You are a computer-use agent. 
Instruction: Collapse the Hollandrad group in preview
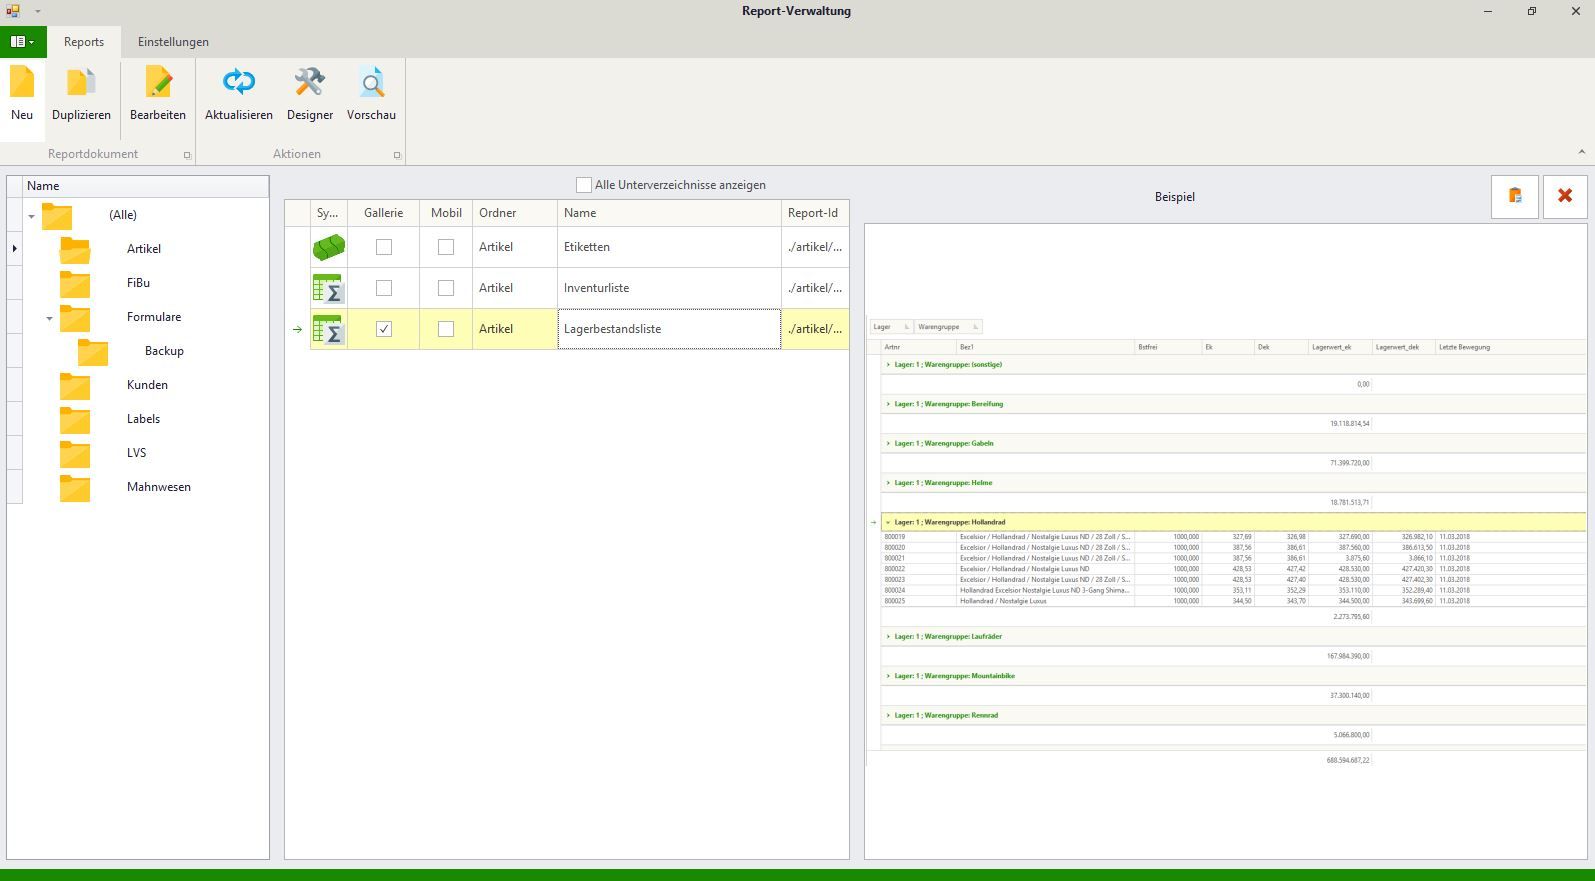tap(888, 522)
